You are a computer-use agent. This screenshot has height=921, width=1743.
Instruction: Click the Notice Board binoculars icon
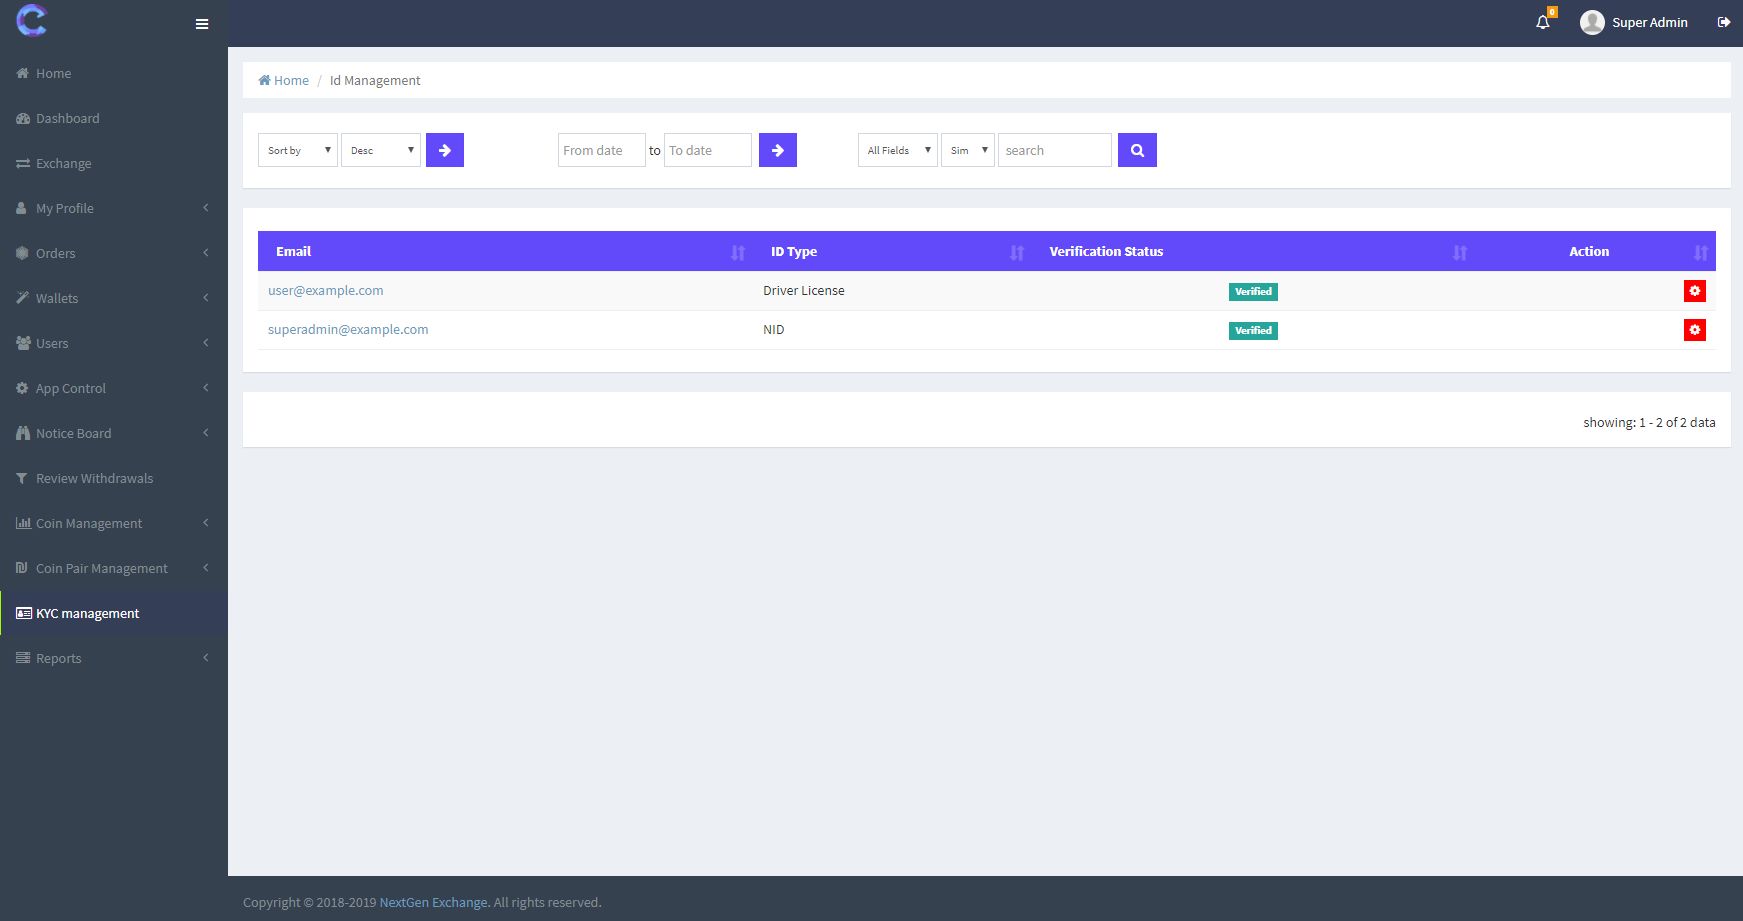tap(23, 433)
